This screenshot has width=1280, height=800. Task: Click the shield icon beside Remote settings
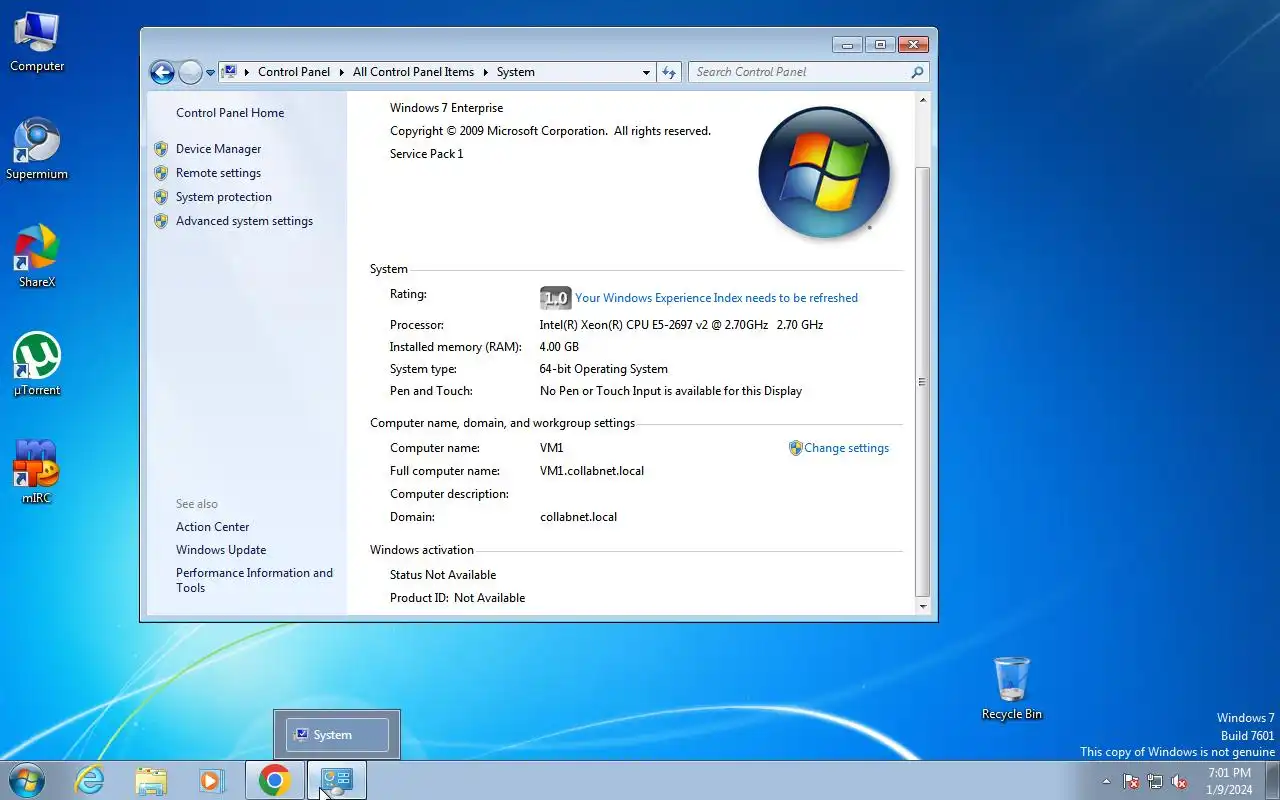coord(161,173)
